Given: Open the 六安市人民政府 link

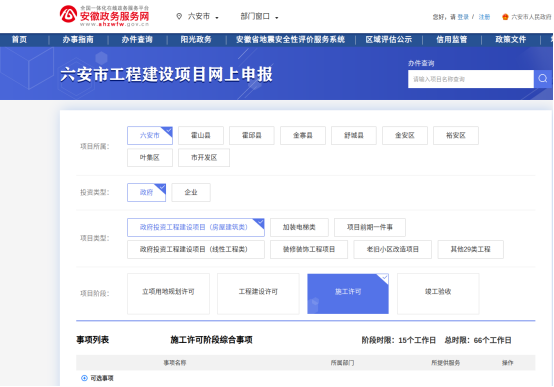Looking at the screenshot, I should click(531, 17).
